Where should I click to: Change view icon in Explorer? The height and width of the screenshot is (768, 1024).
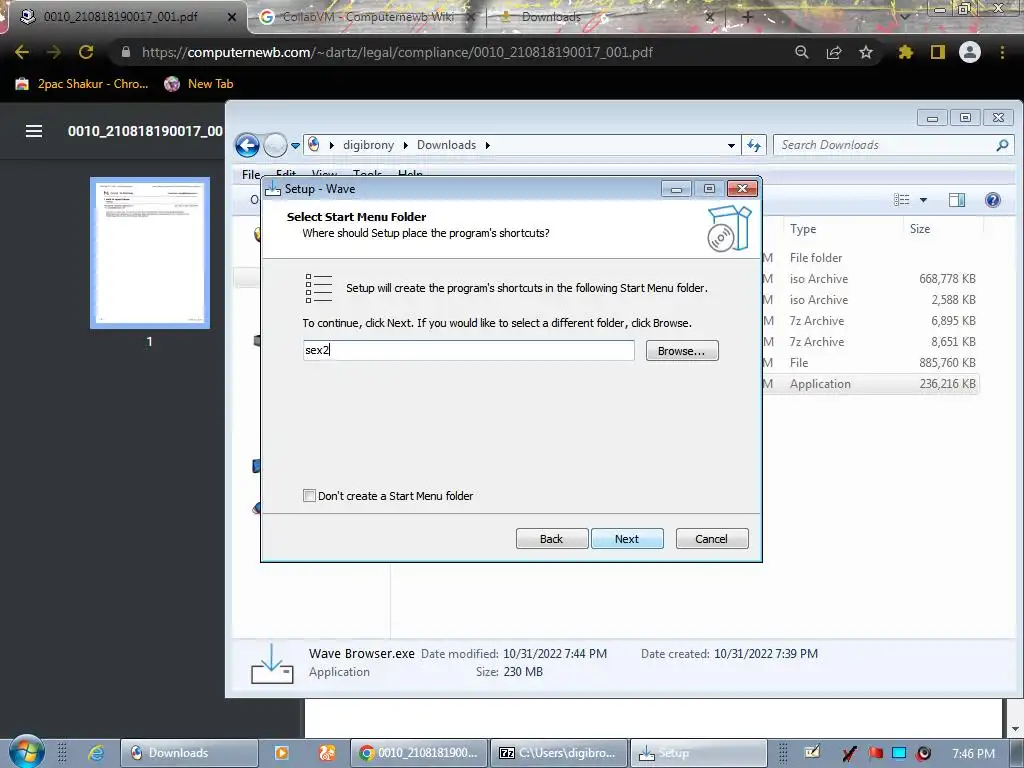click(x=901, y=200)
